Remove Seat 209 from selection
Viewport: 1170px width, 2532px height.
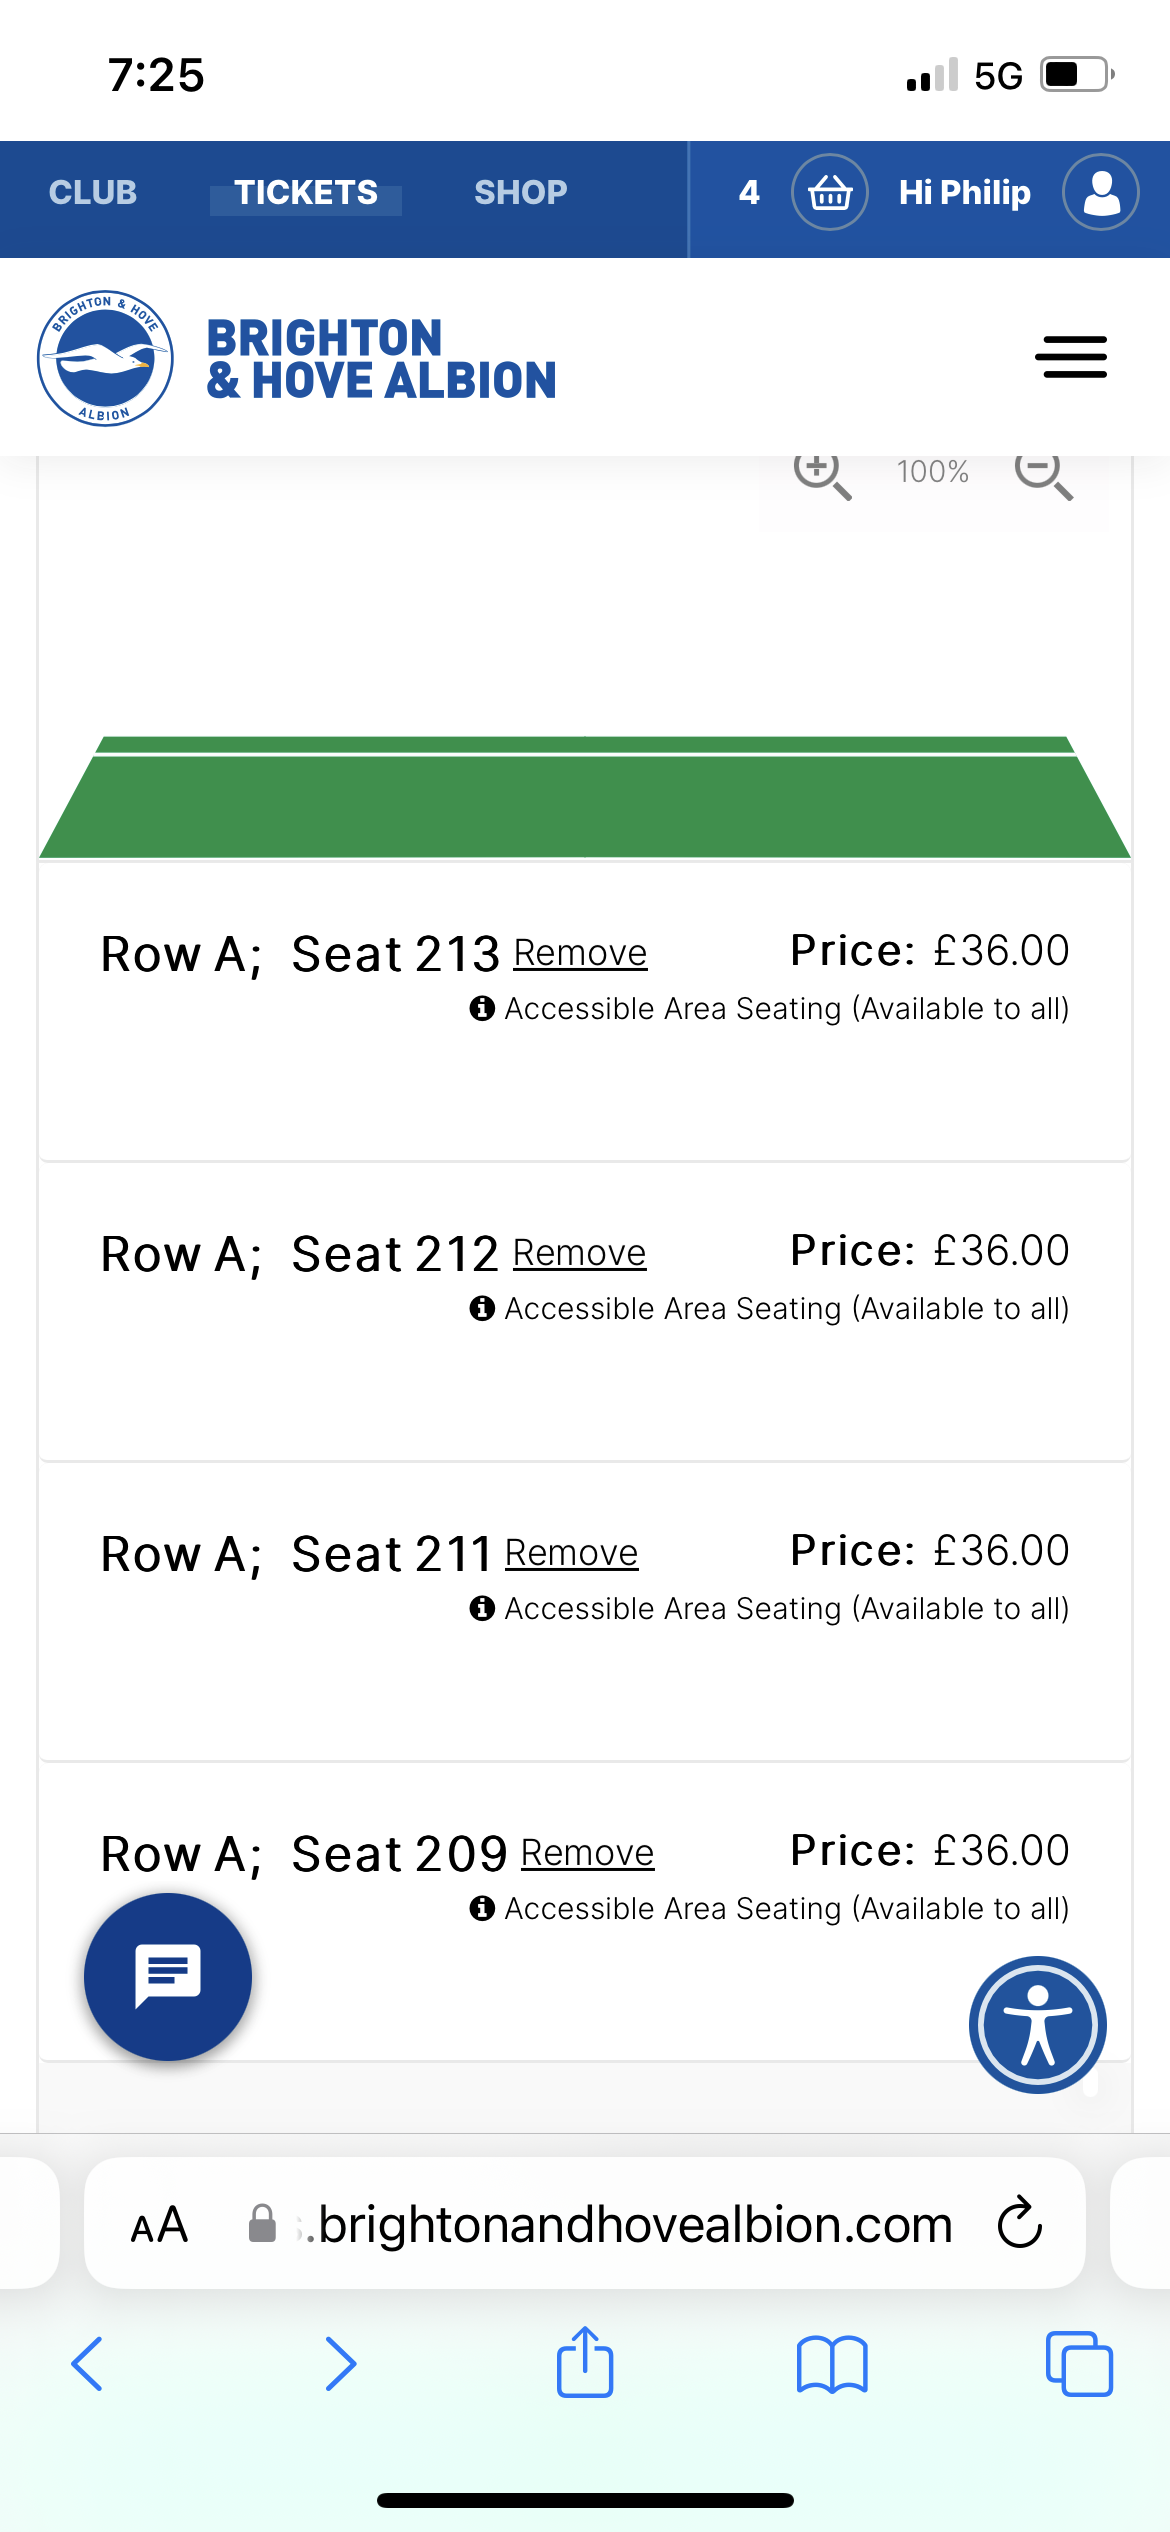coord(587,1853)
